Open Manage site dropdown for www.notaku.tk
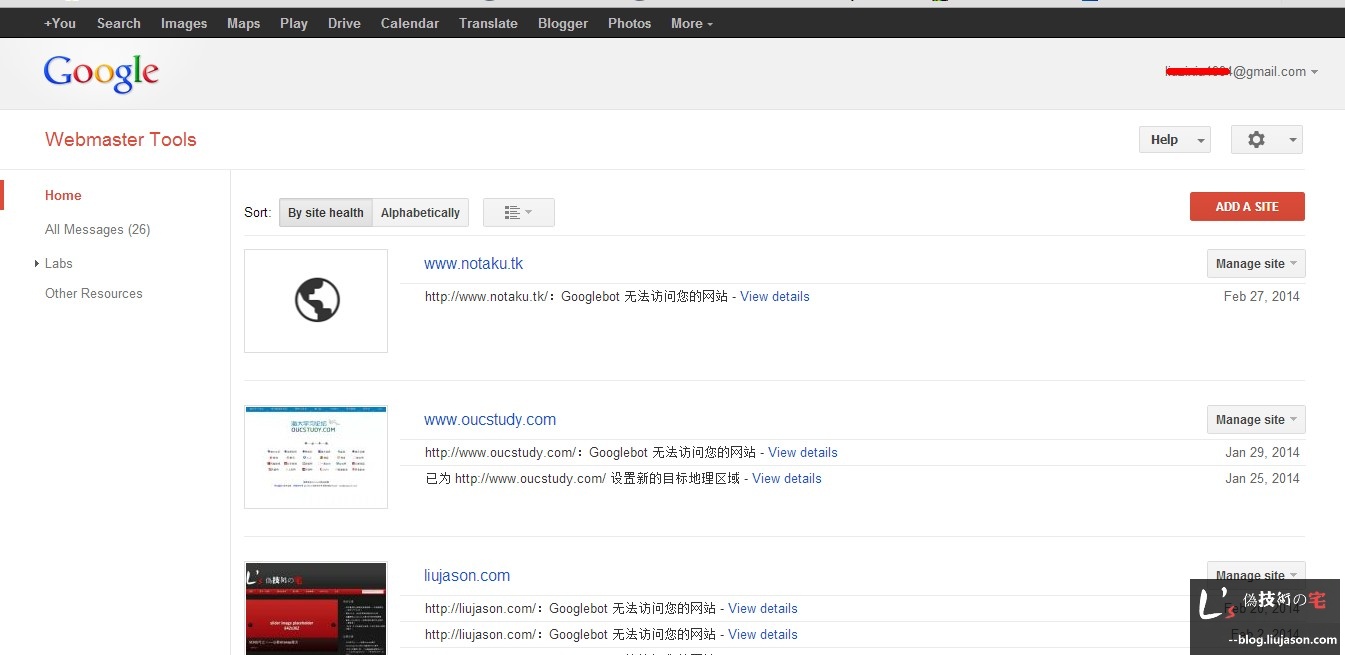1345x655 pixels. [x=1255, y=264]
